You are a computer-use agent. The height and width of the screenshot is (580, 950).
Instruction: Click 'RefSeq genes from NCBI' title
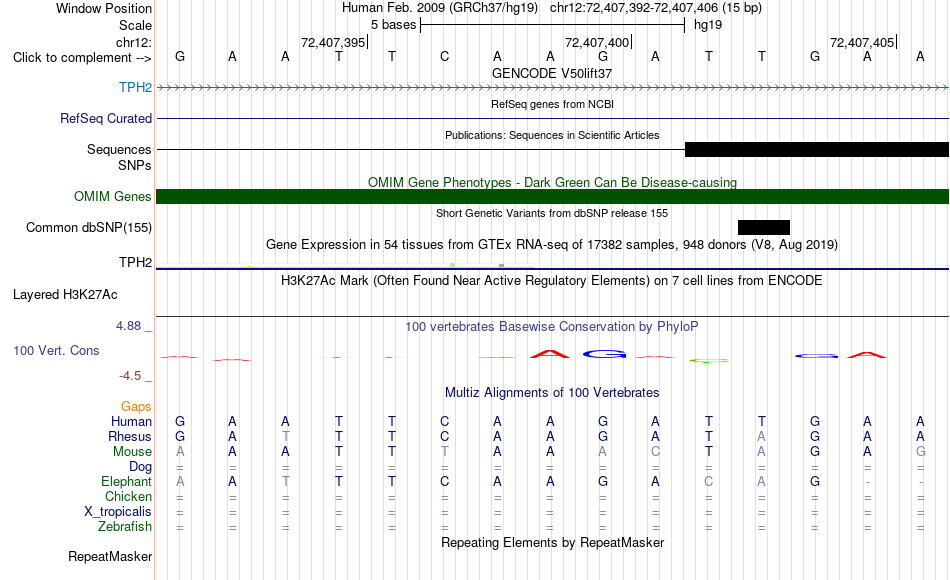[552, 104]
